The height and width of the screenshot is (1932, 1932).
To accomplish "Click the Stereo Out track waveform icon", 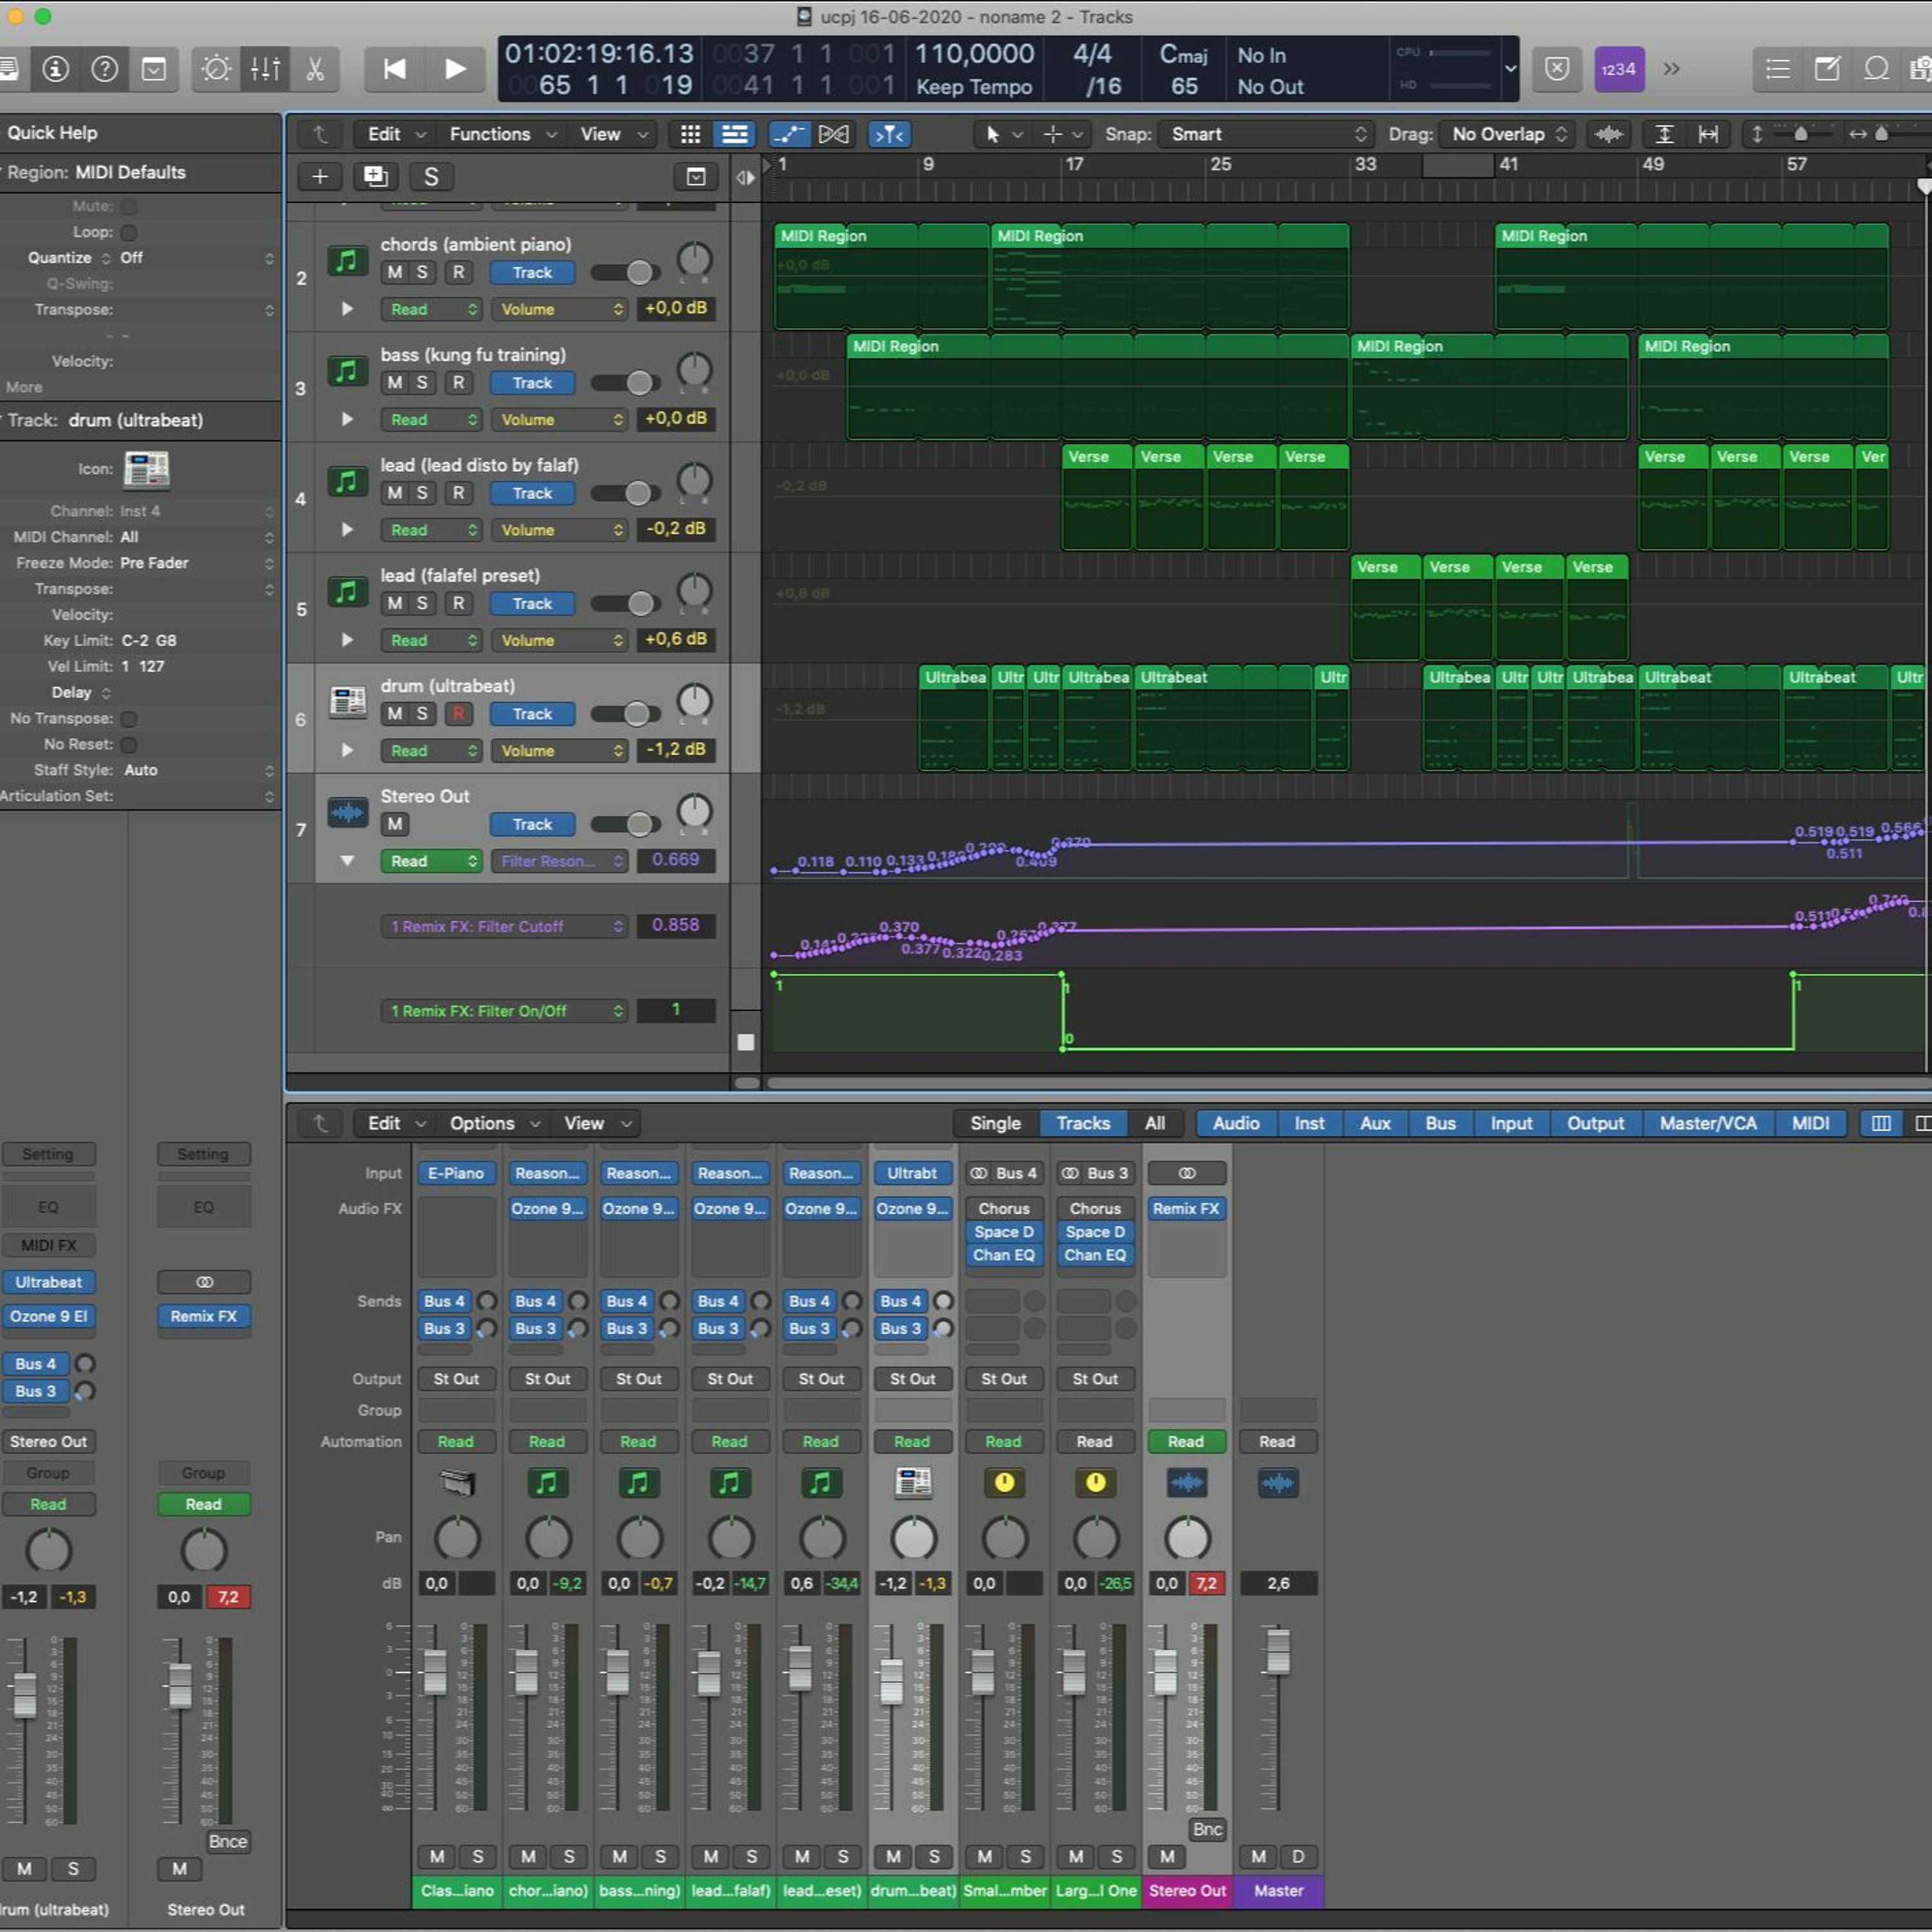I will click(x=348, y=812).
